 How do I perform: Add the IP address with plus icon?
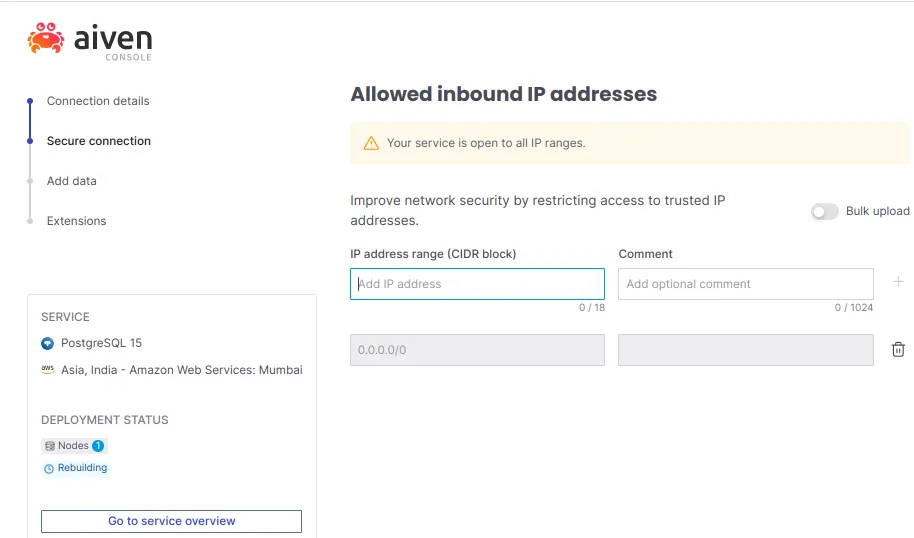tap(898, 282)
